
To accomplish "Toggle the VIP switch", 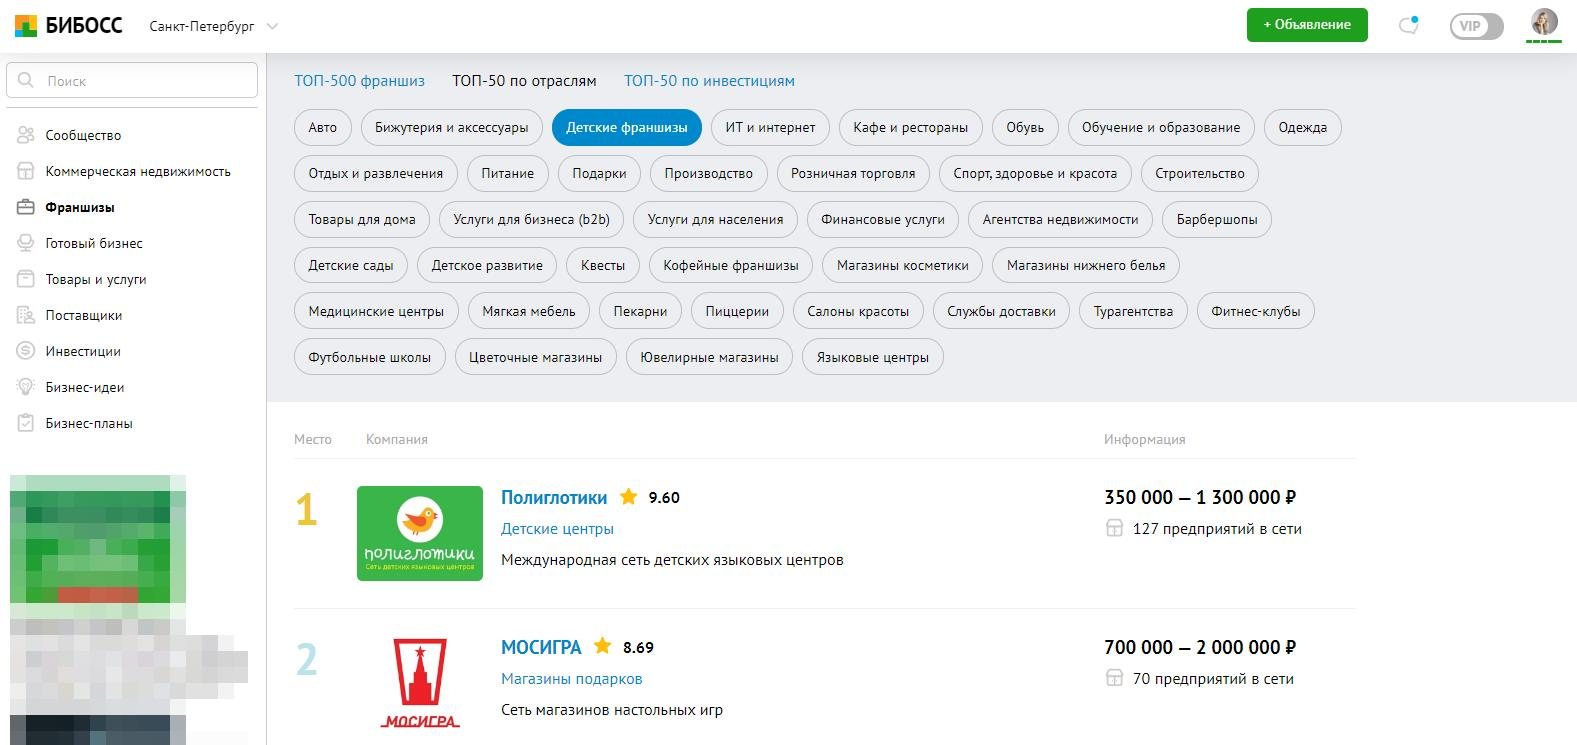I will (x=1476, y=26).
